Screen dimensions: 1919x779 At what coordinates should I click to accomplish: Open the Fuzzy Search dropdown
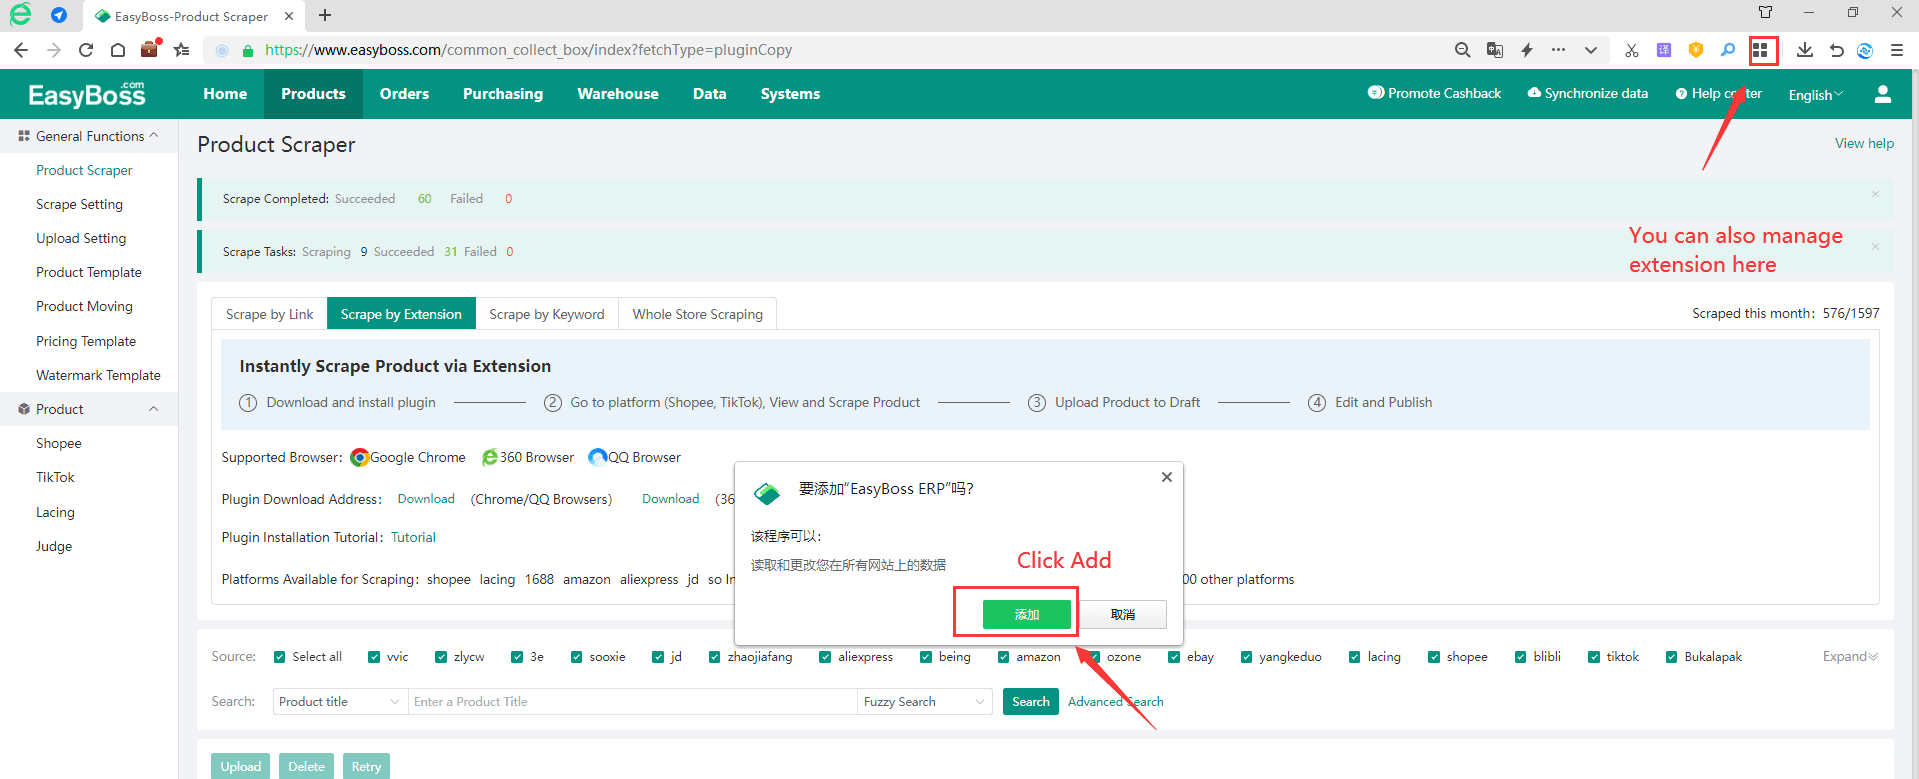click(x=925, y=702)
